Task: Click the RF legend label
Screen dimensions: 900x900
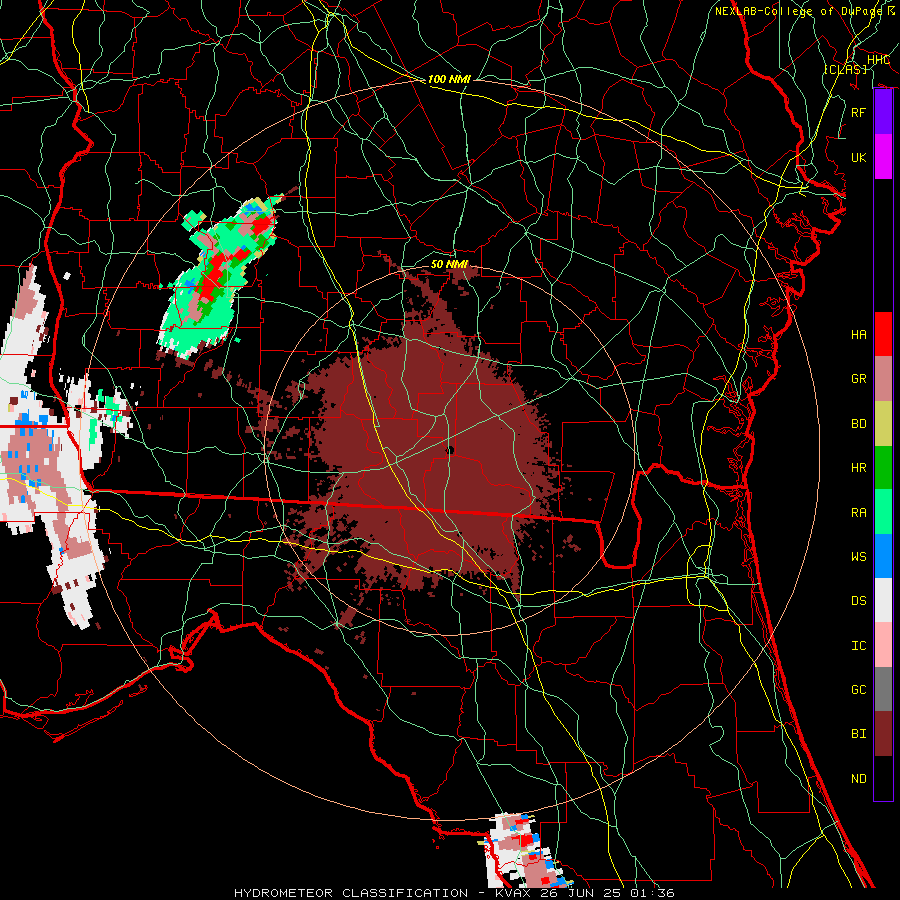Action: pos(859,112)
